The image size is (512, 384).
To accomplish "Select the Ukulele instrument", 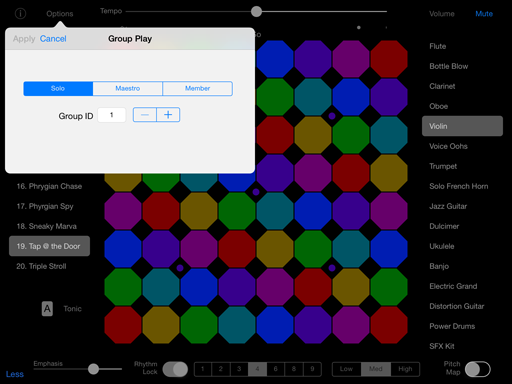I will point(462,246).
